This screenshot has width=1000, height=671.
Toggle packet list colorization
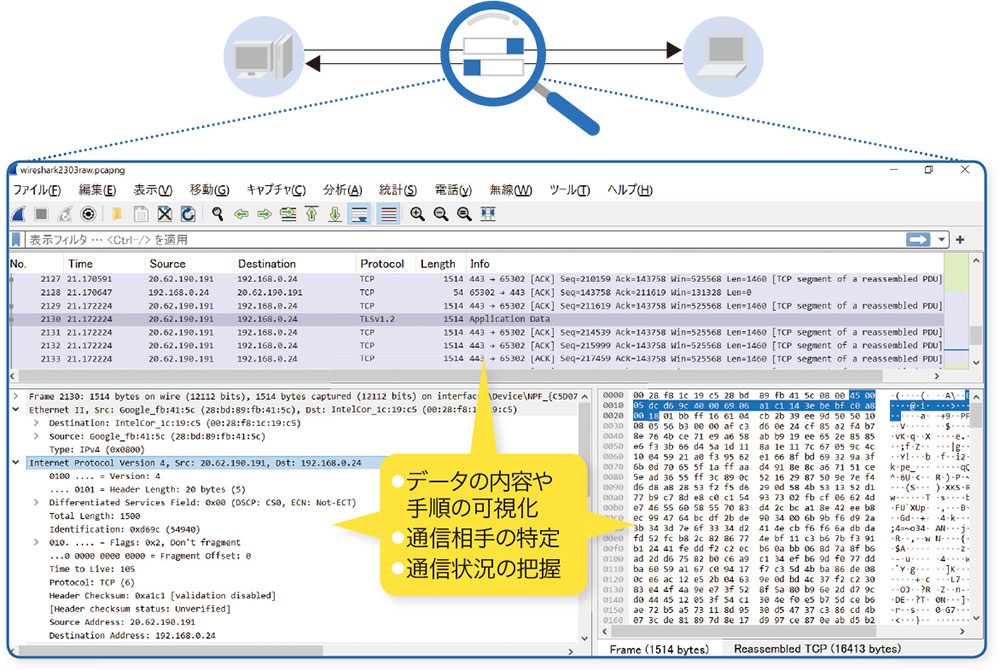(x=388, y=214)
